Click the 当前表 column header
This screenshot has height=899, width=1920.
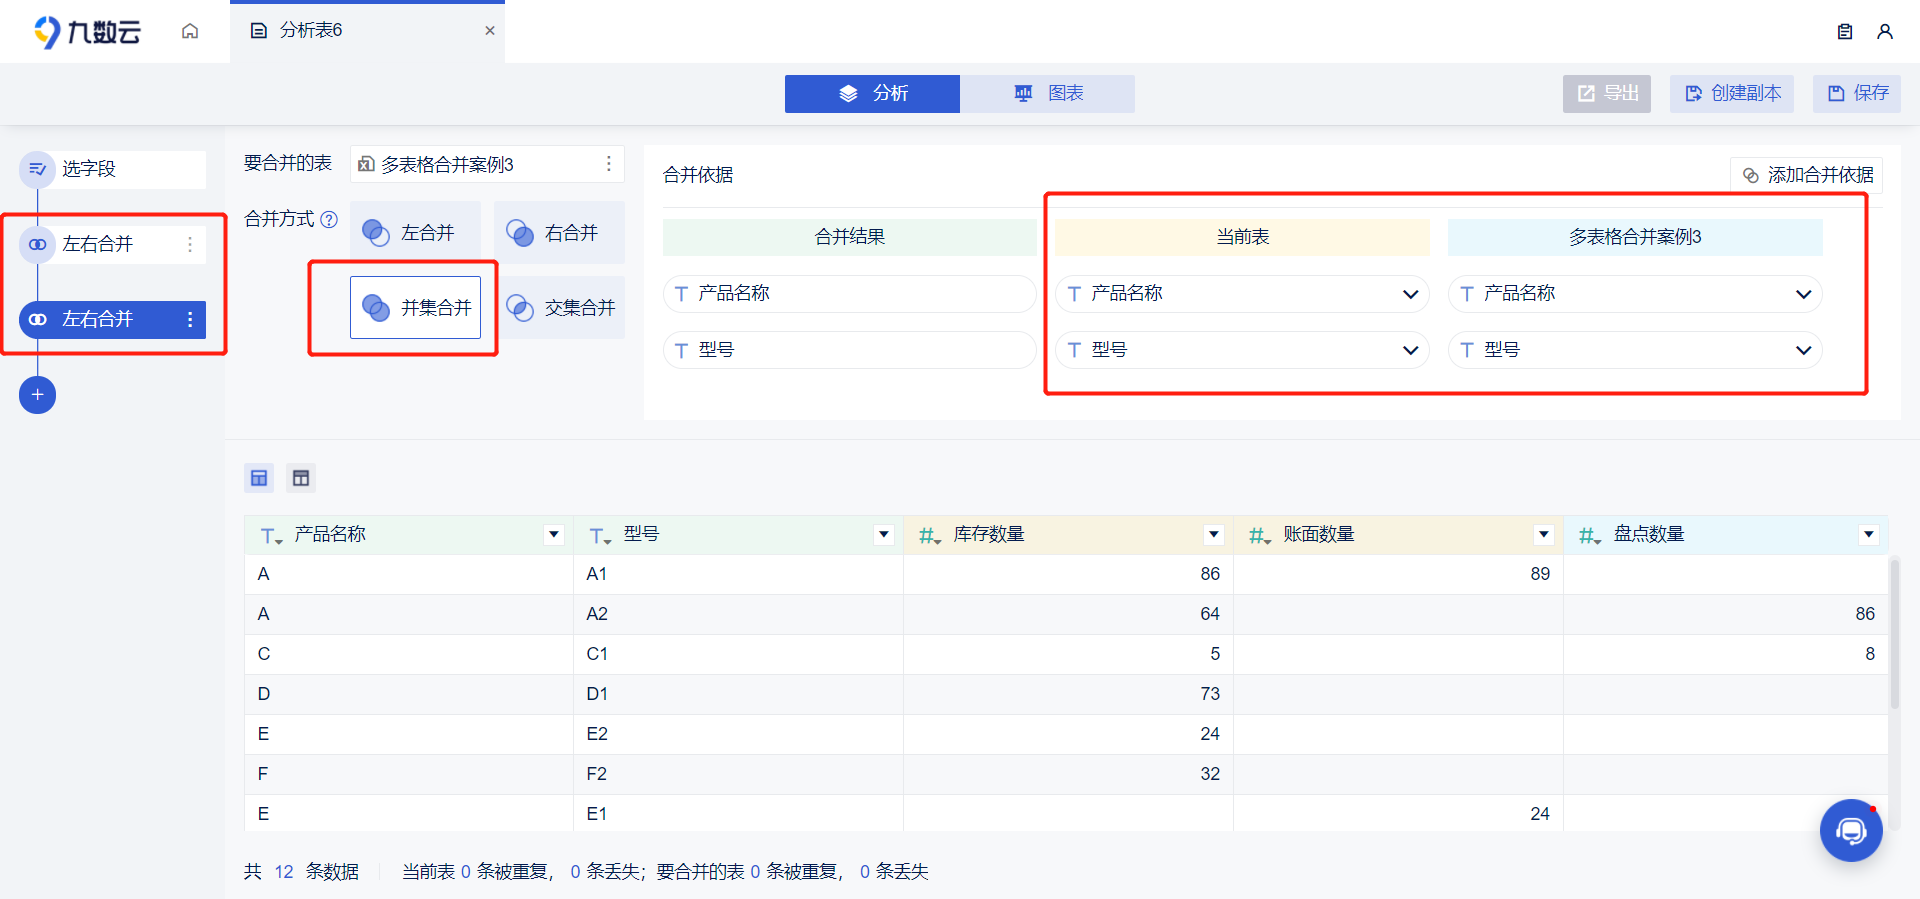[x=1242, y=237]
